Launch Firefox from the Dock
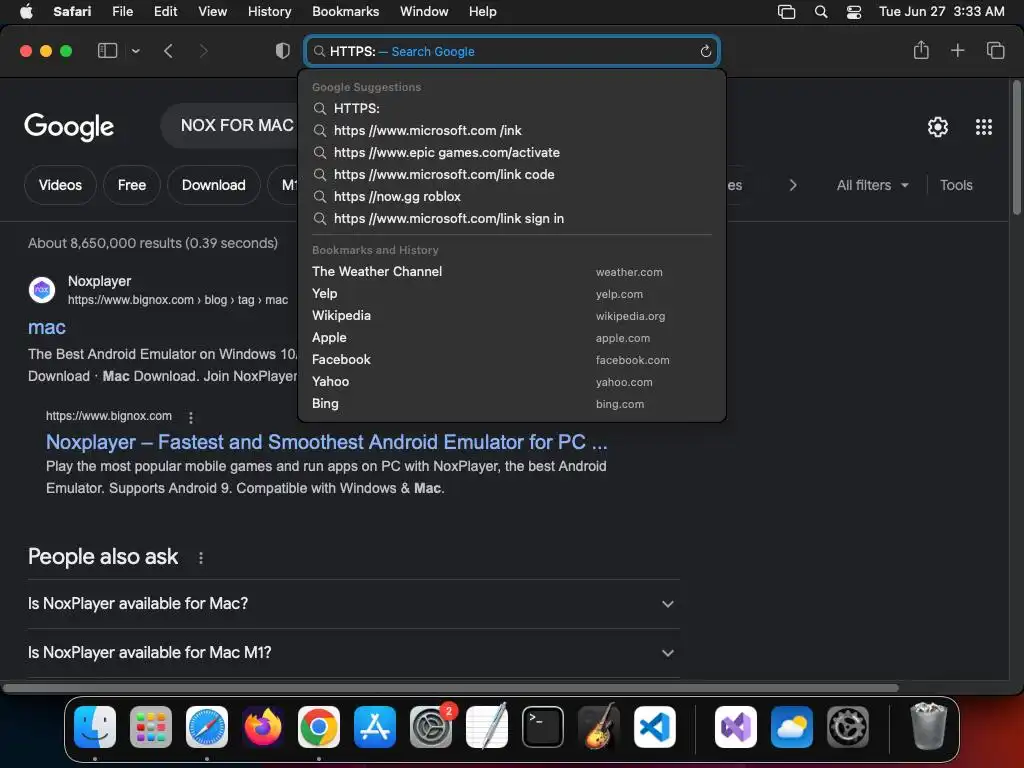 pyautogui.click(x=263, y=727)
